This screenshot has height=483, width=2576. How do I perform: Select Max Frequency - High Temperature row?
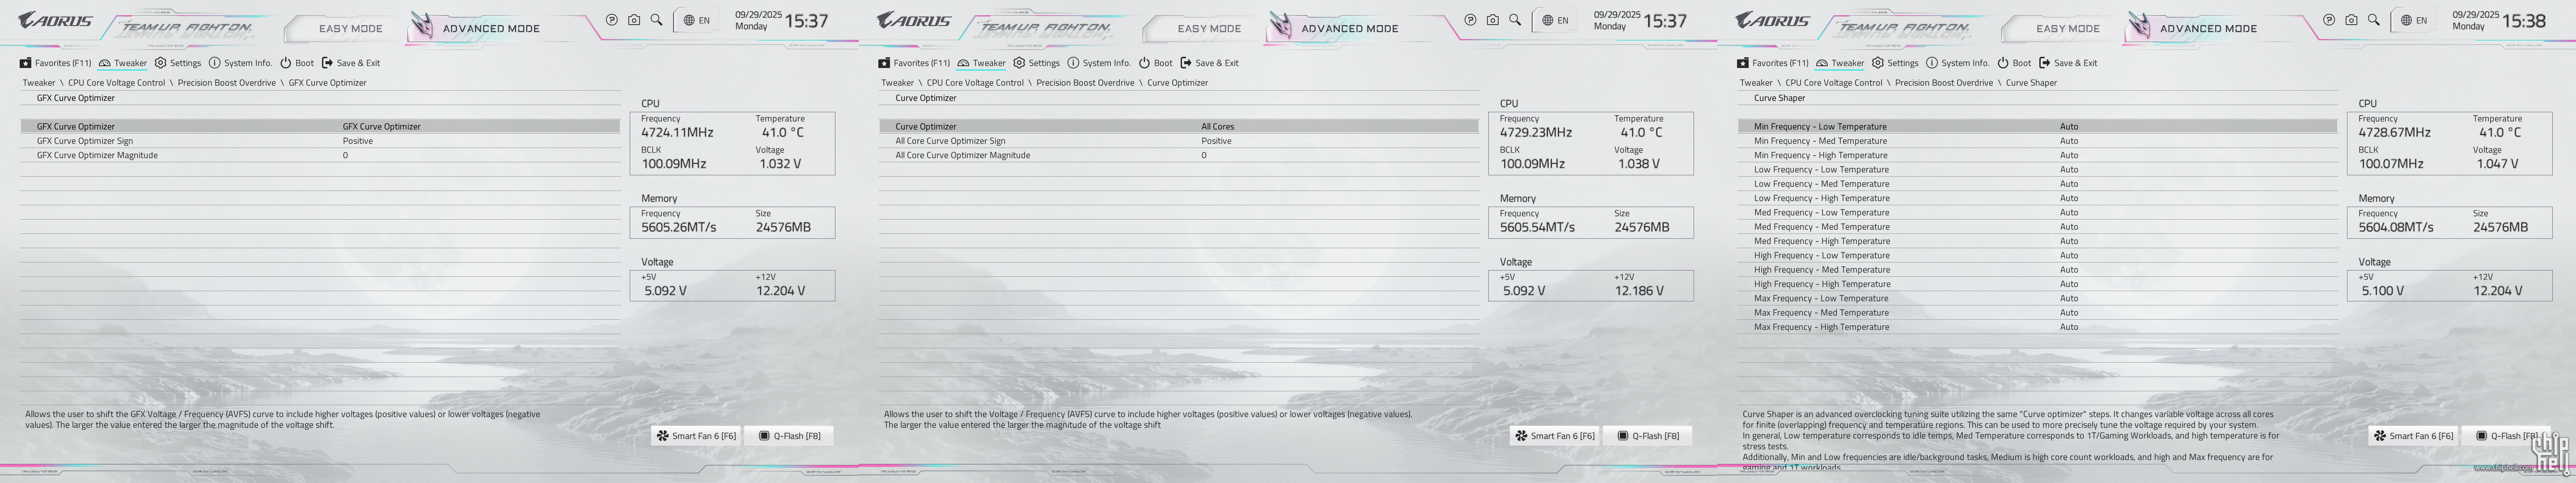click(x=1821, y=327)
